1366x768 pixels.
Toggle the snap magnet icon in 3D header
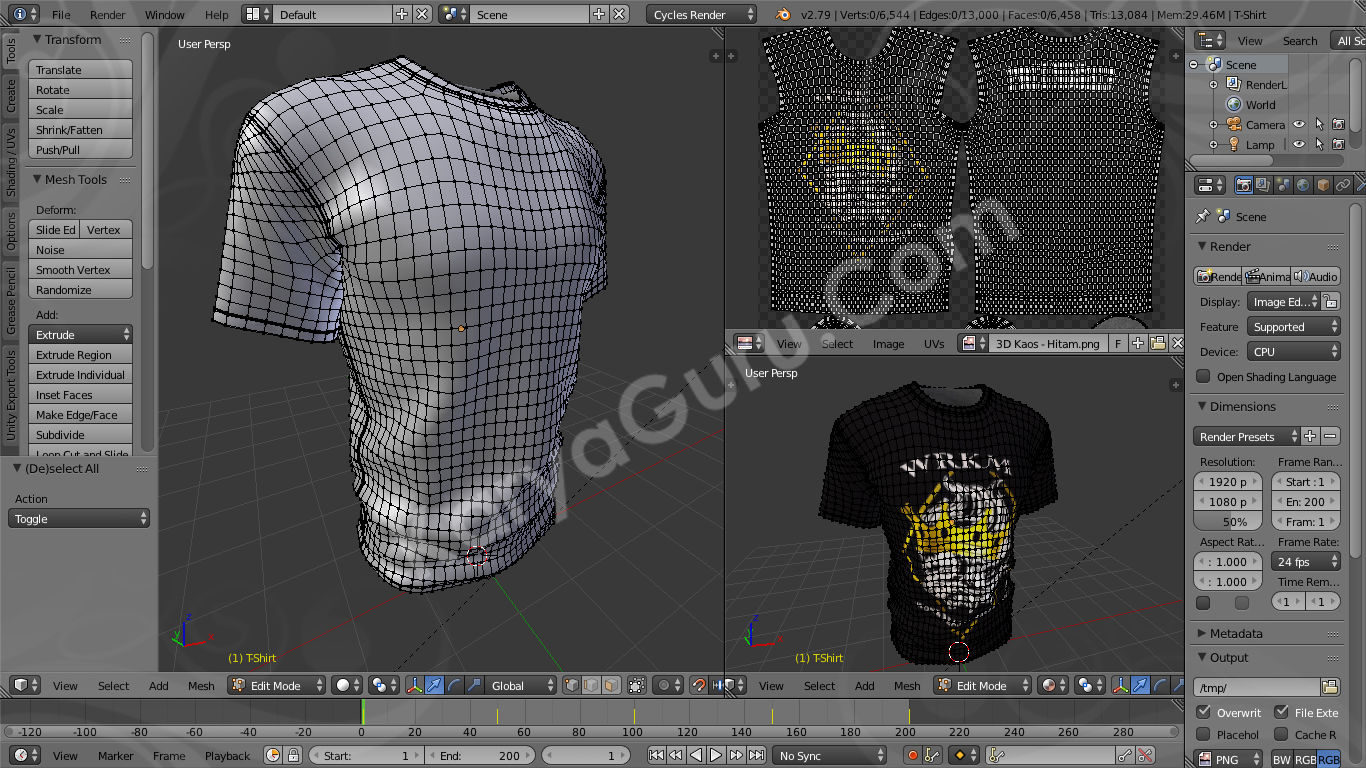[699, 686]
